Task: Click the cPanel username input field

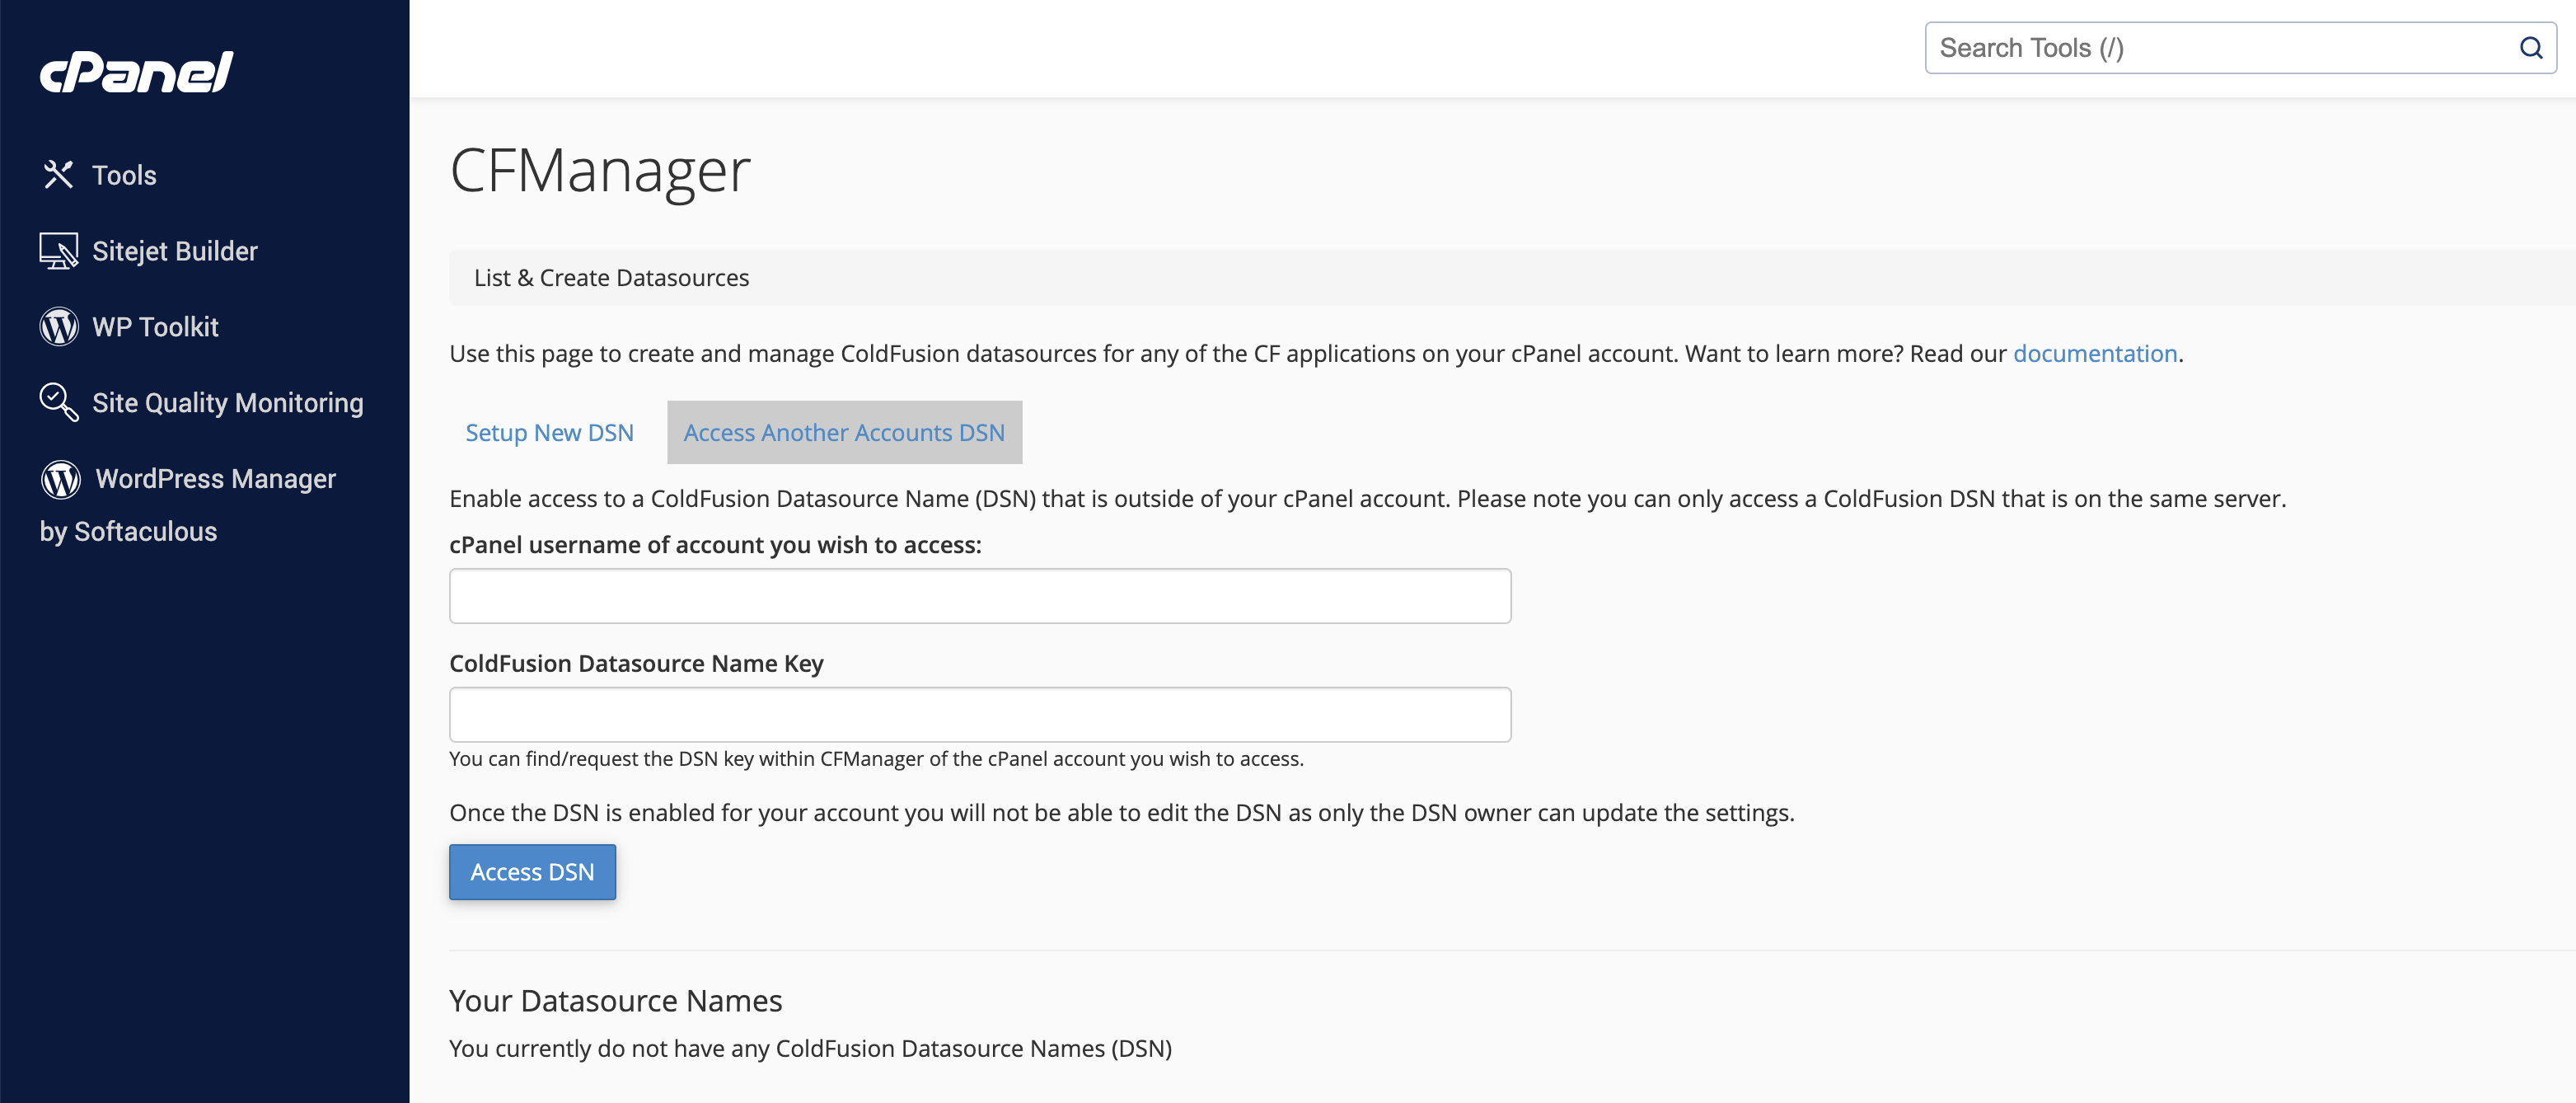Action: pyautogui.click(x=979, y=595)
